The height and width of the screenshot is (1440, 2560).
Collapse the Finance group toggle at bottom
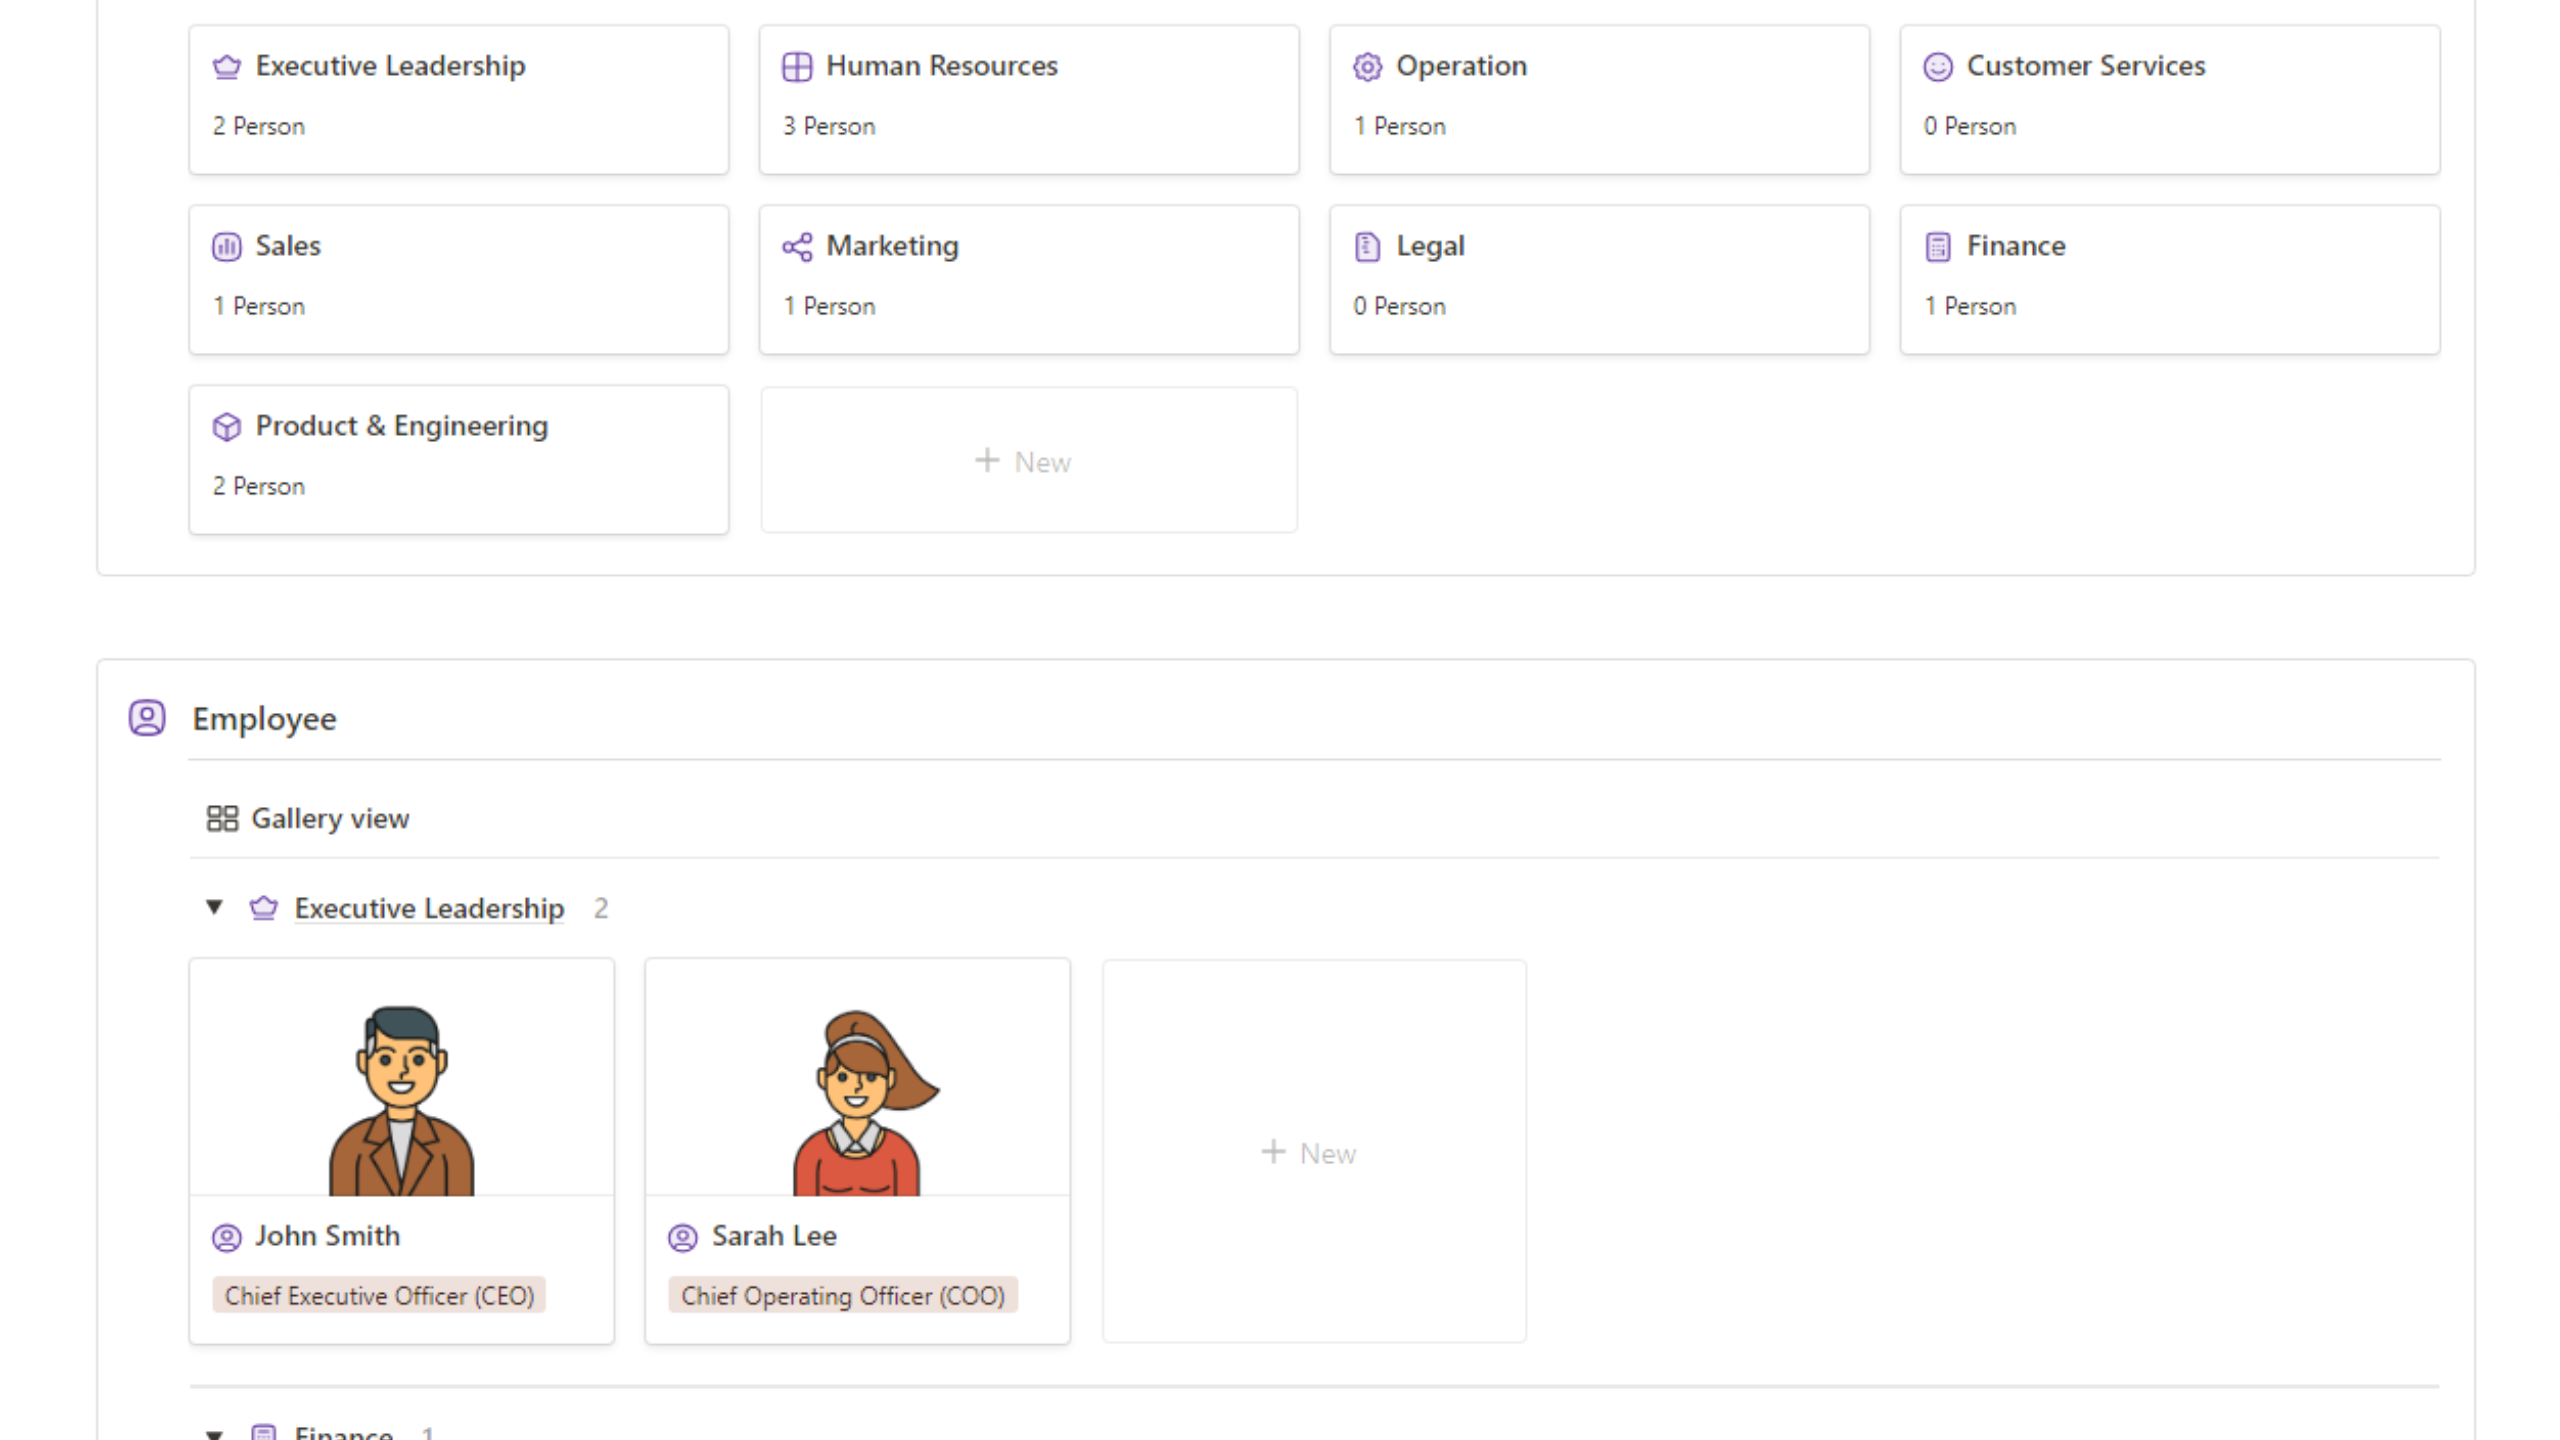point(214,1432)
